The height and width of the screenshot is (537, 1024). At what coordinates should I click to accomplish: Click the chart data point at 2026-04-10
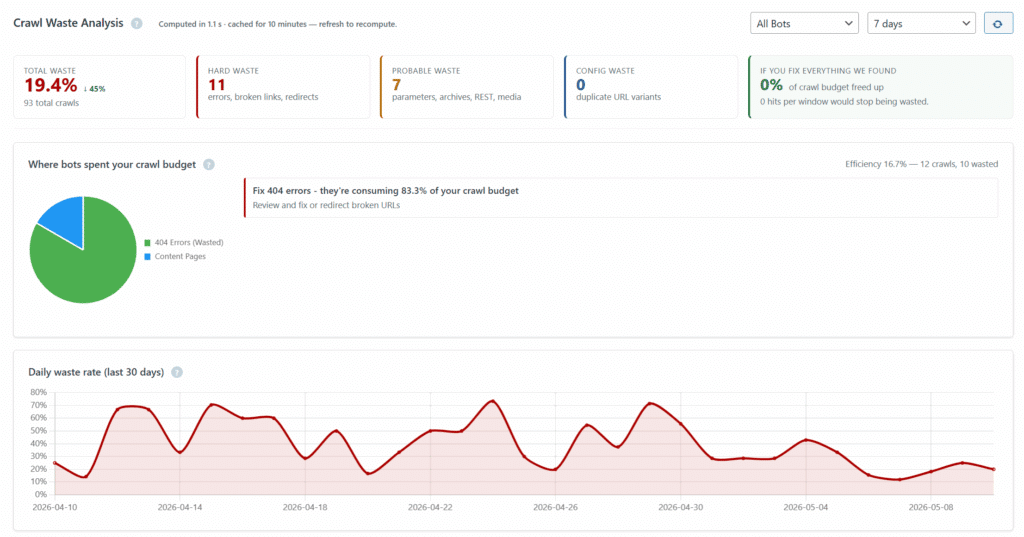click(55, 463)
